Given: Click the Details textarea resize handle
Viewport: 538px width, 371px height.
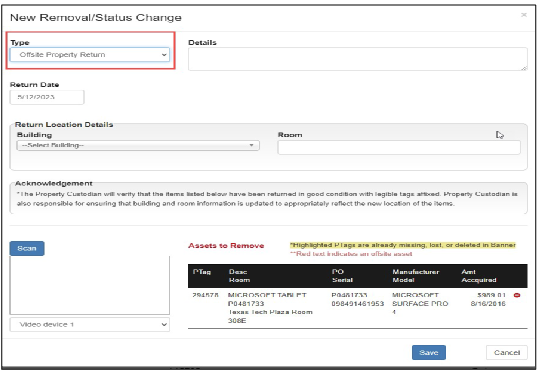Looking at the screenshot, I should coord(524,68).
